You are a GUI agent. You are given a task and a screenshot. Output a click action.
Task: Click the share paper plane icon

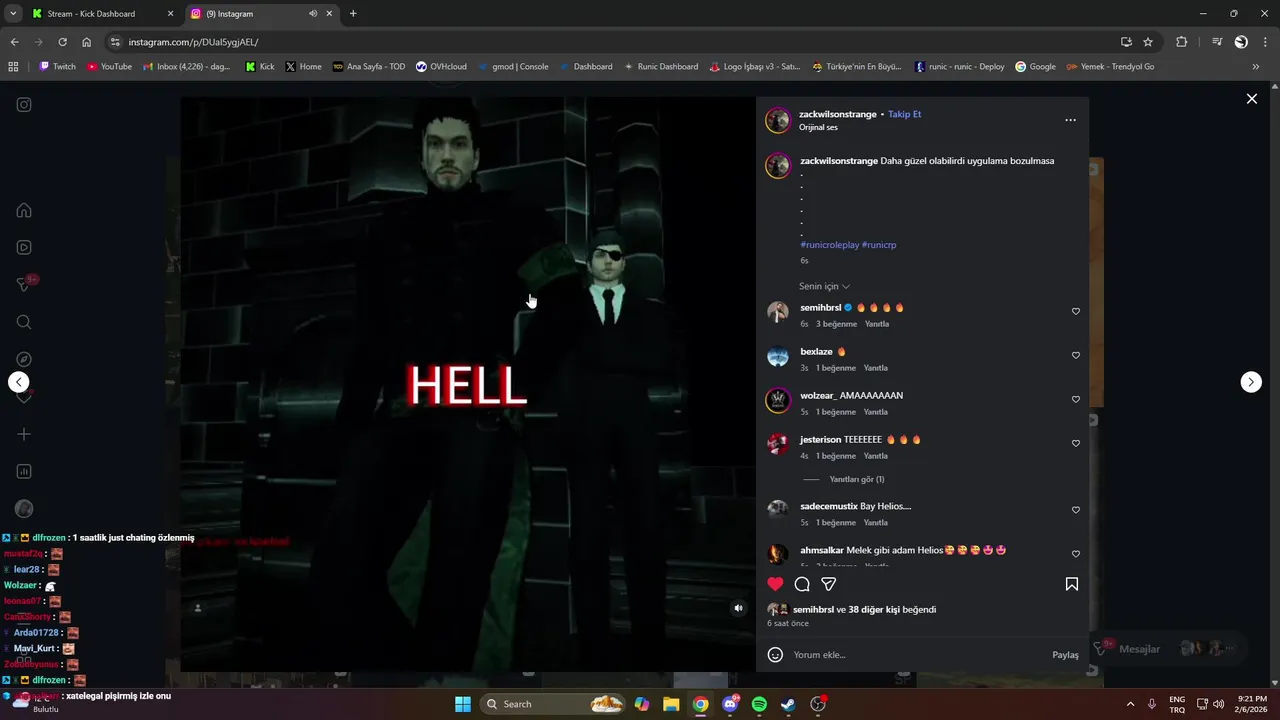829,584
